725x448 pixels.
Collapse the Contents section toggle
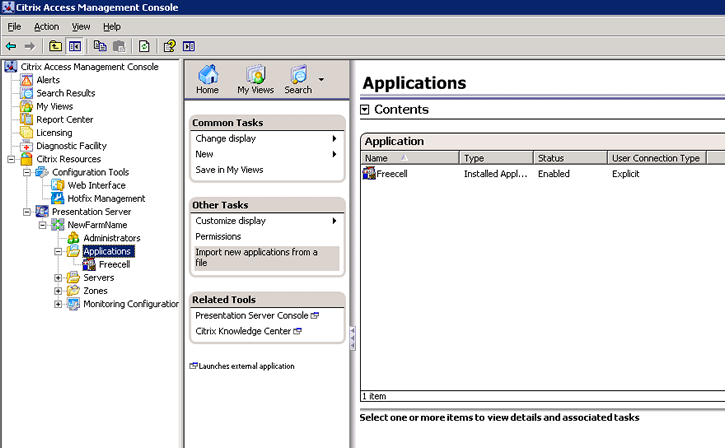[365, 110]
